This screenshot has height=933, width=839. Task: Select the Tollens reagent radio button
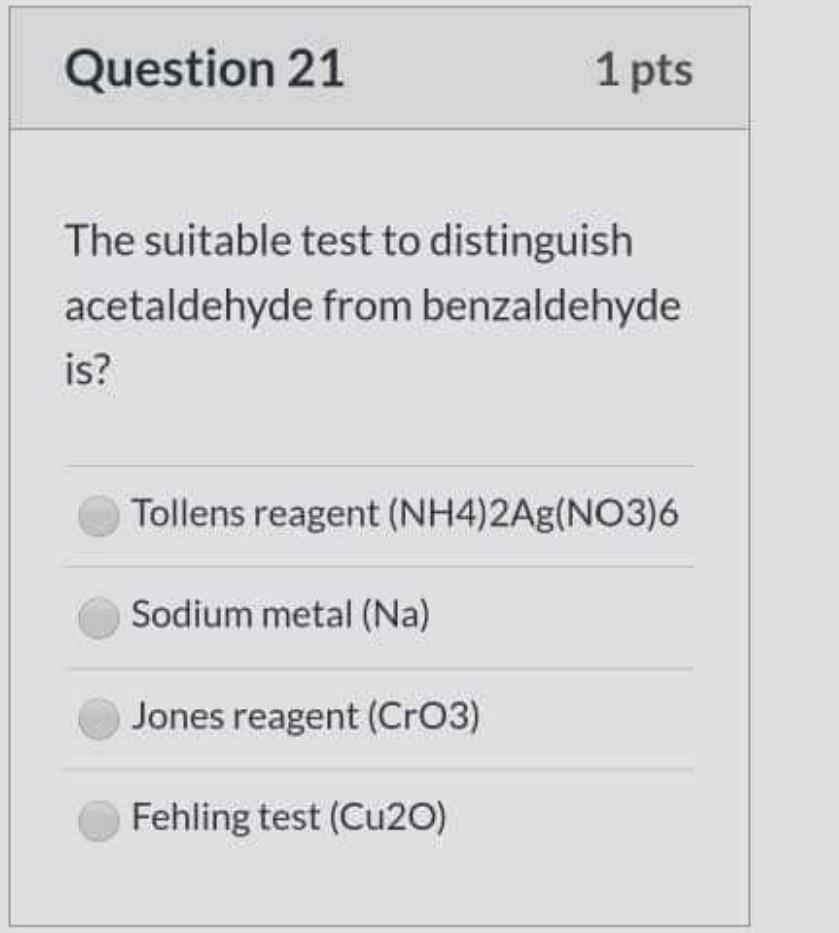click(x=99, y=515)
